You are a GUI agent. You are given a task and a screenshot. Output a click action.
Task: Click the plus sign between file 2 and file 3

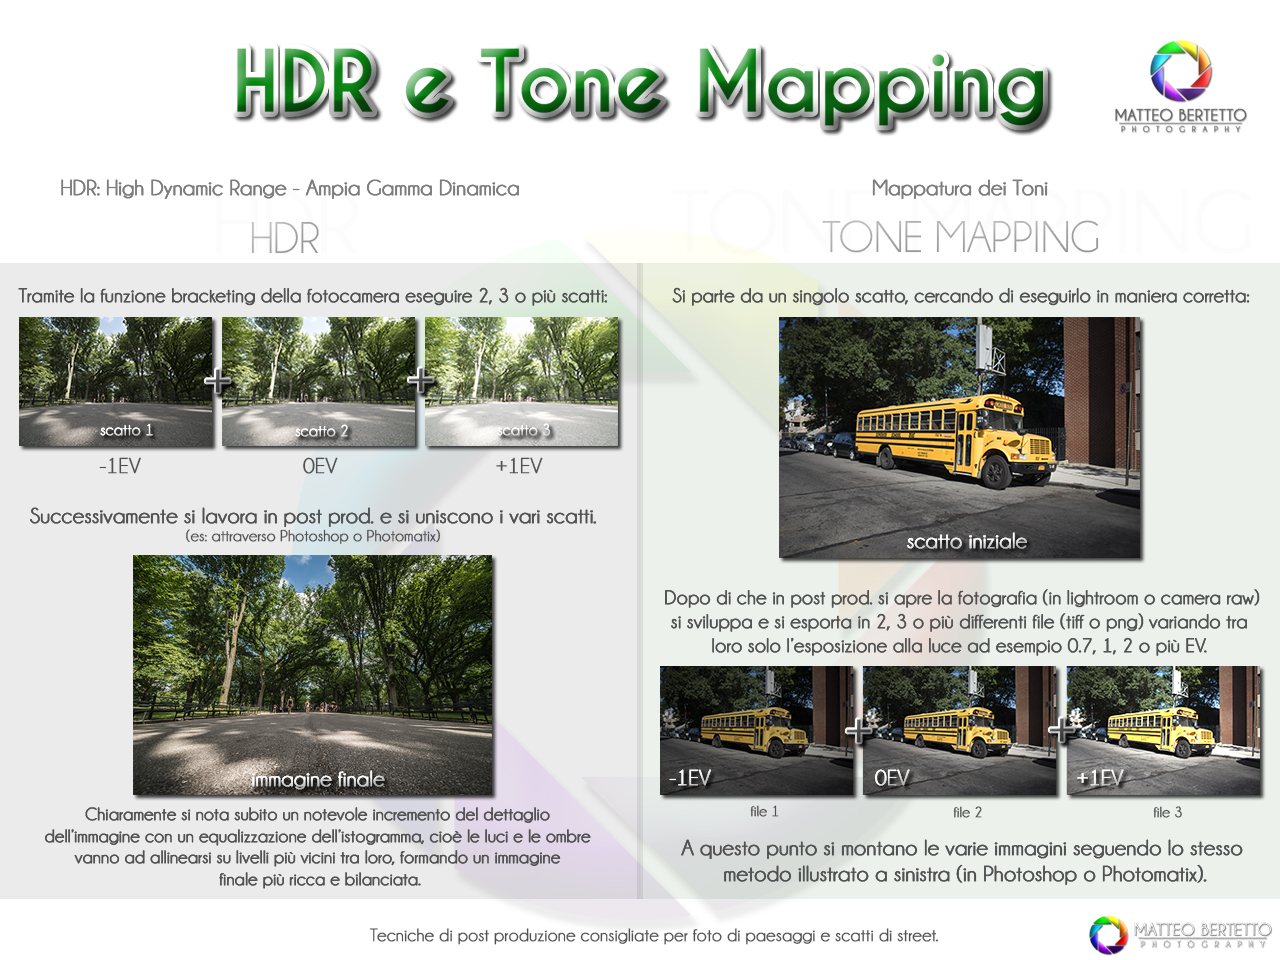[1062, 730]
